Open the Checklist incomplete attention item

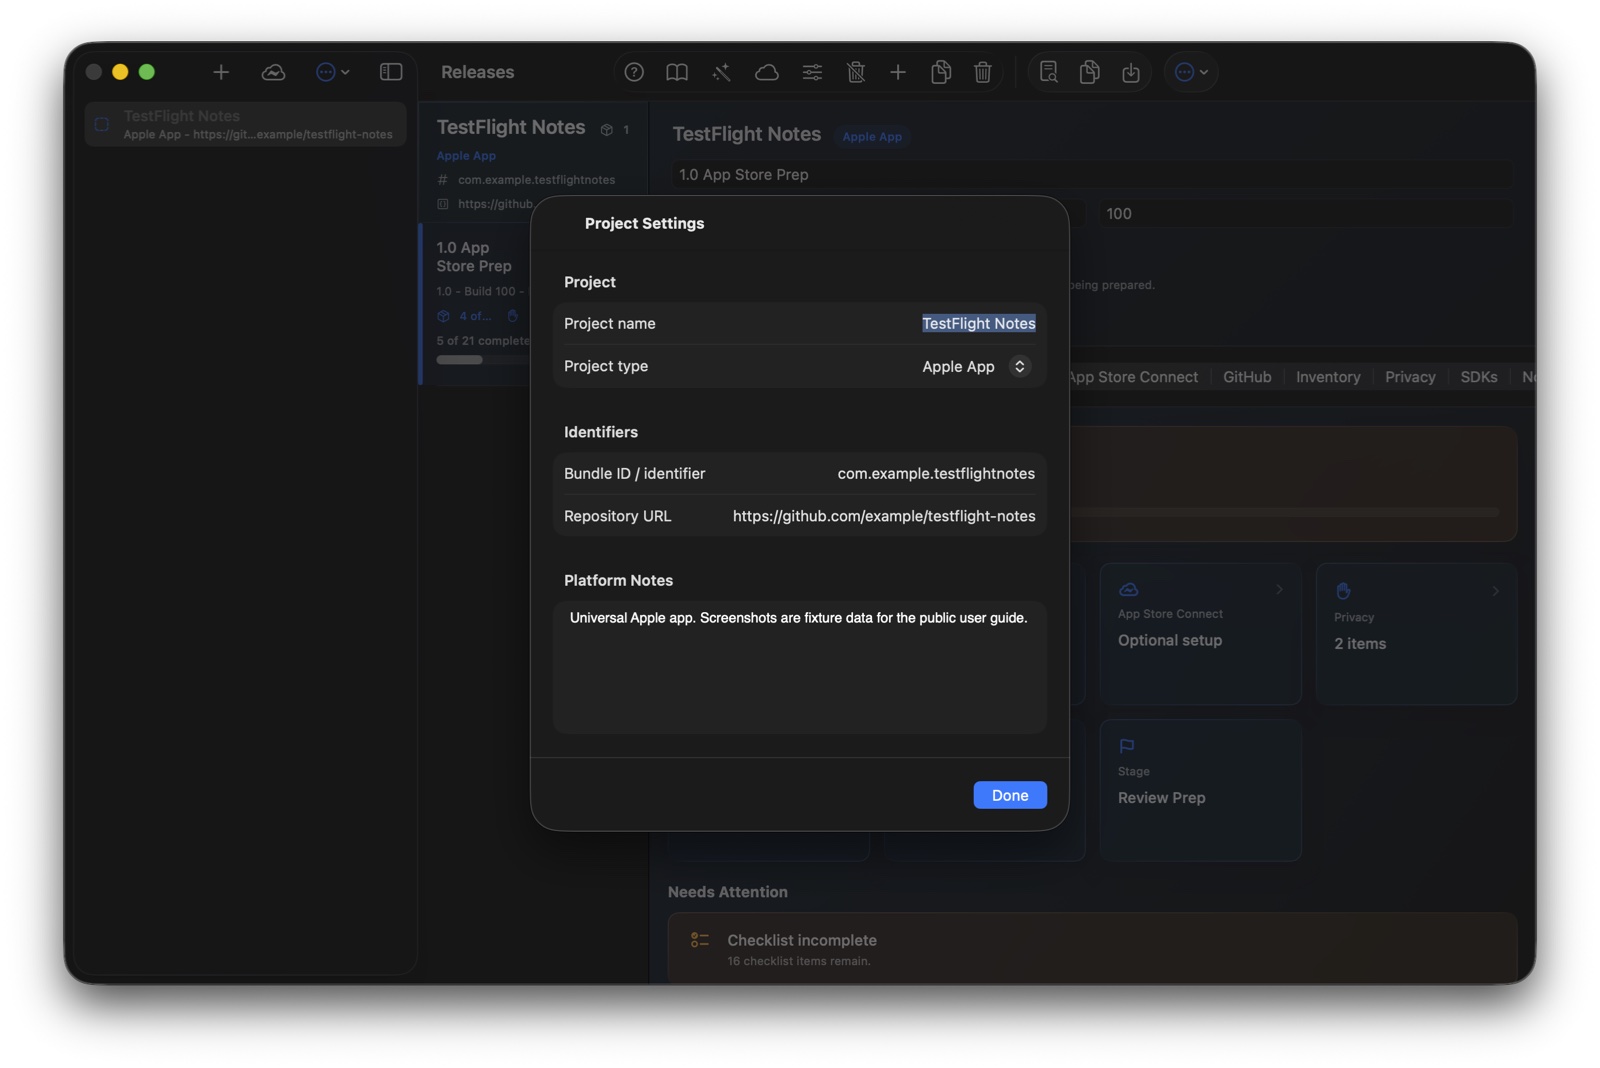[x=1093, y=948]
